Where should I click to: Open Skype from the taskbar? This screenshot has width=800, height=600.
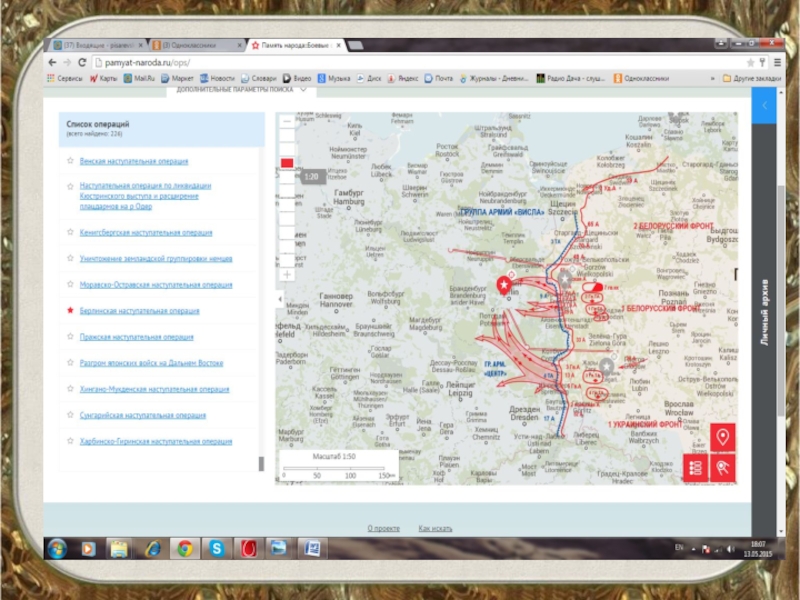(x=215, y=547)
